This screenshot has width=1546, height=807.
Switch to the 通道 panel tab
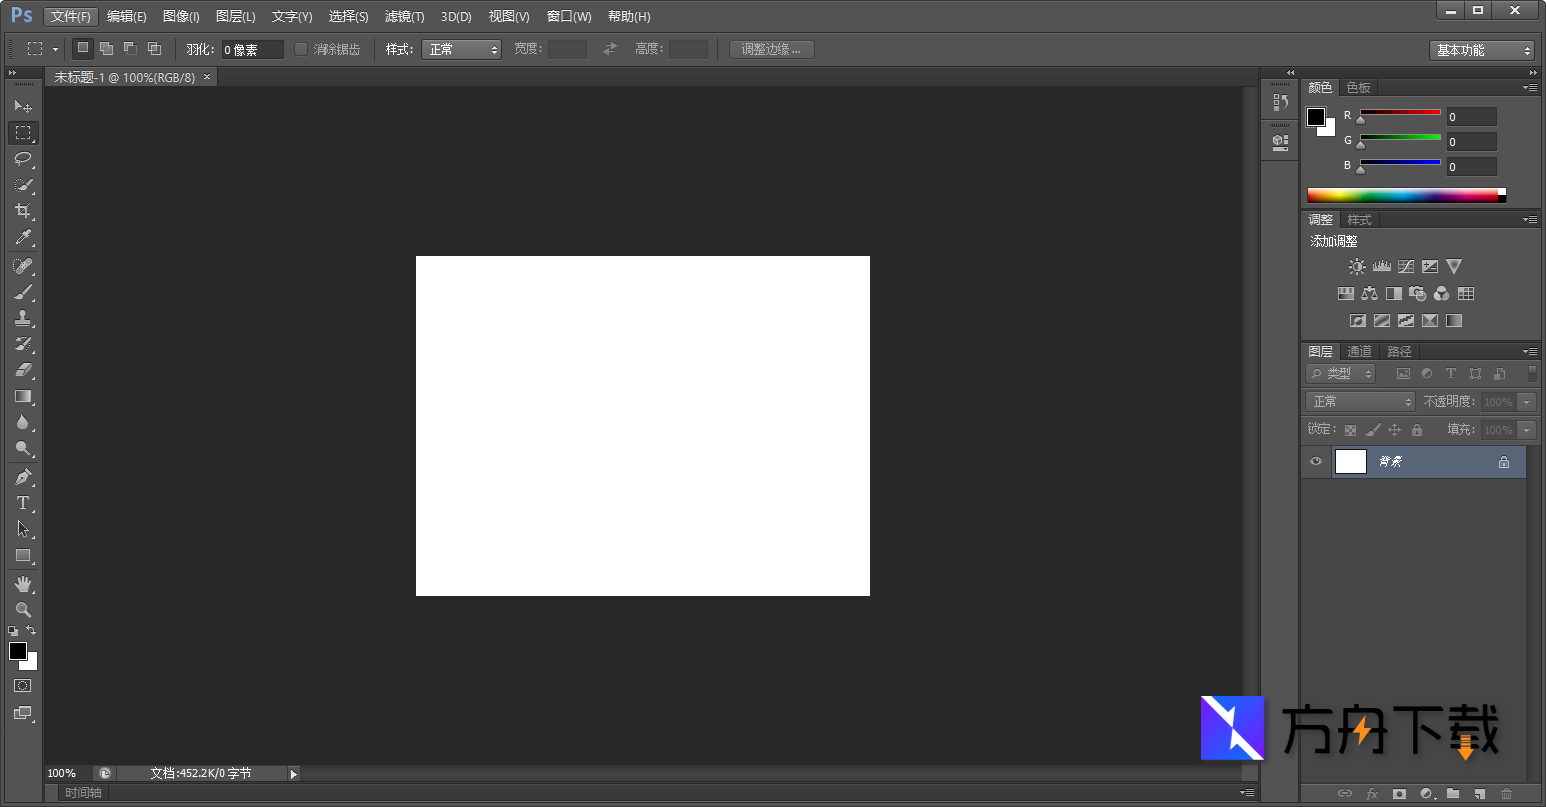pos(1359,351)
